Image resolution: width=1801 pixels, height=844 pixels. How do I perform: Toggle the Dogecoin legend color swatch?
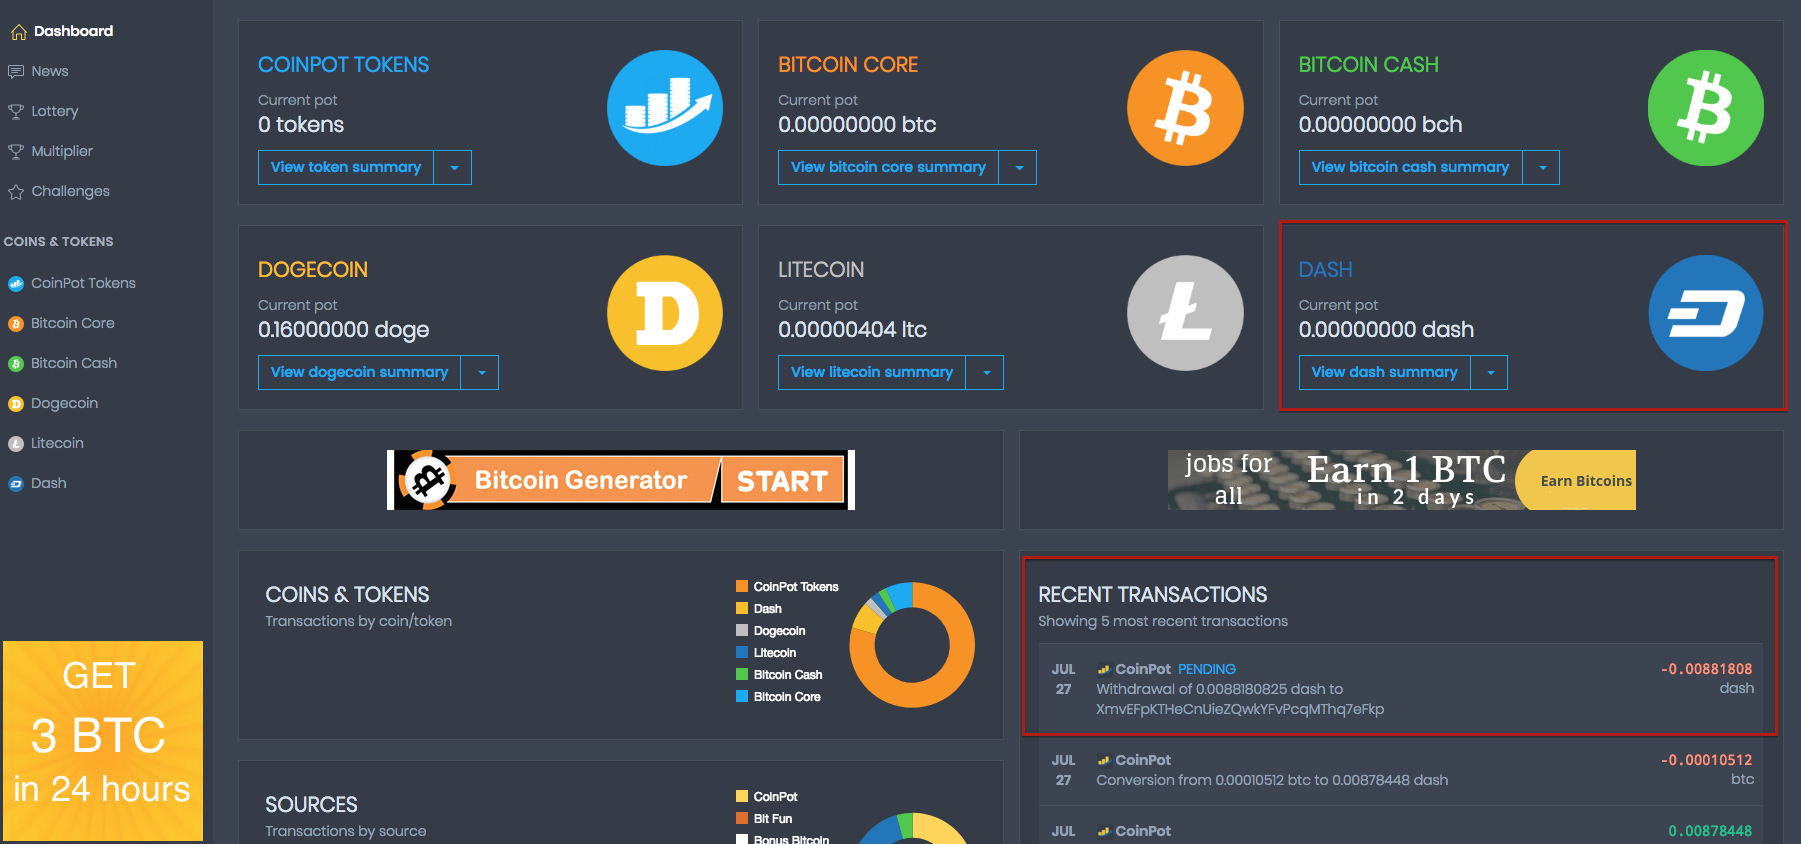(x=742, y=630)
